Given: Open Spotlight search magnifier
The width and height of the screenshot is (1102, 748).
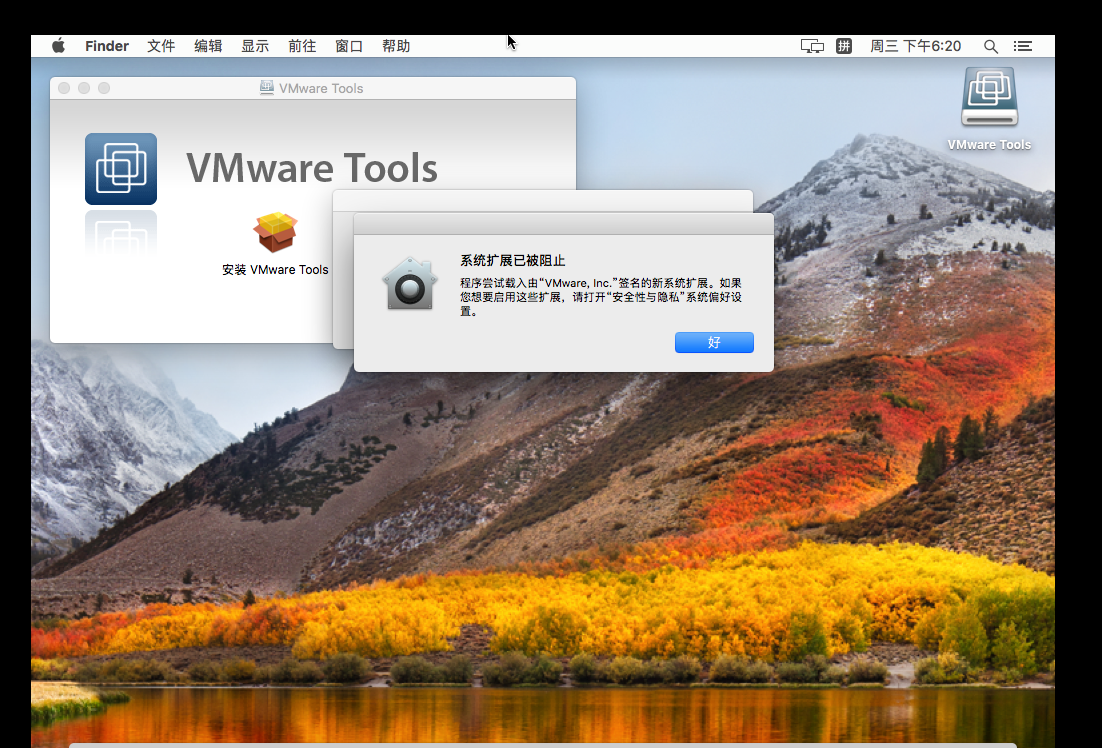Looking at the screenshot, I should [x=990, y=46].
